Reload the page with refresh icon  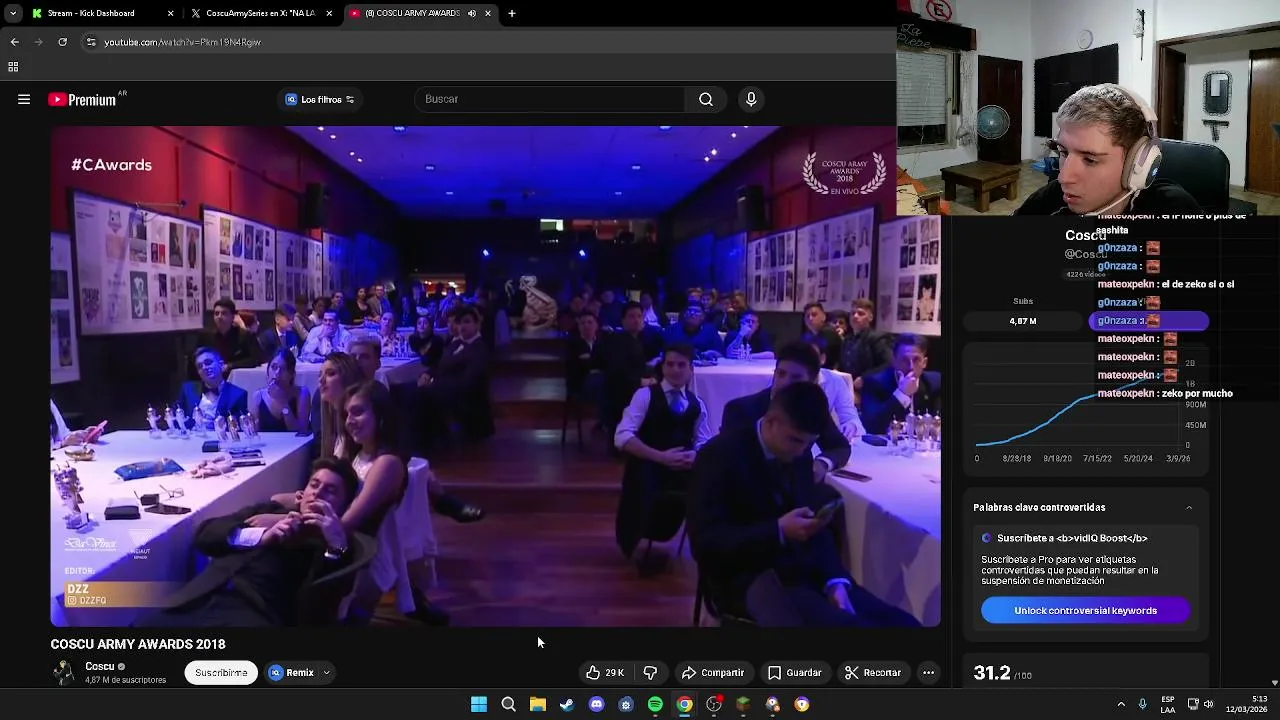[x=62, y=42]
